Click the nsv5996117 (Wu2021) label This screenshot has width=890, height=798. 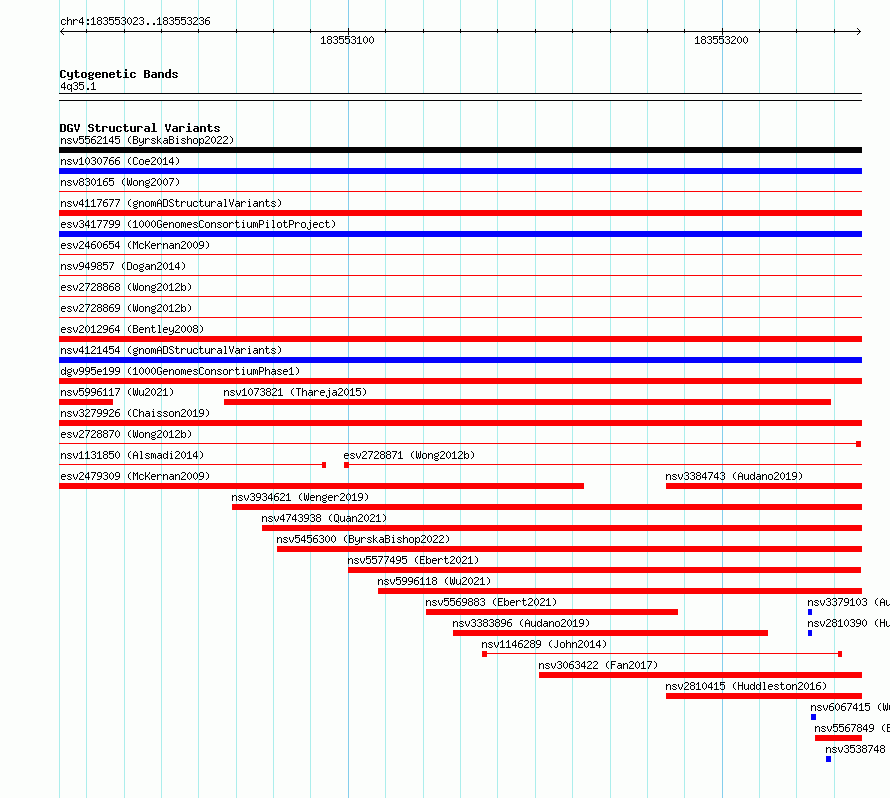(117, 392)
